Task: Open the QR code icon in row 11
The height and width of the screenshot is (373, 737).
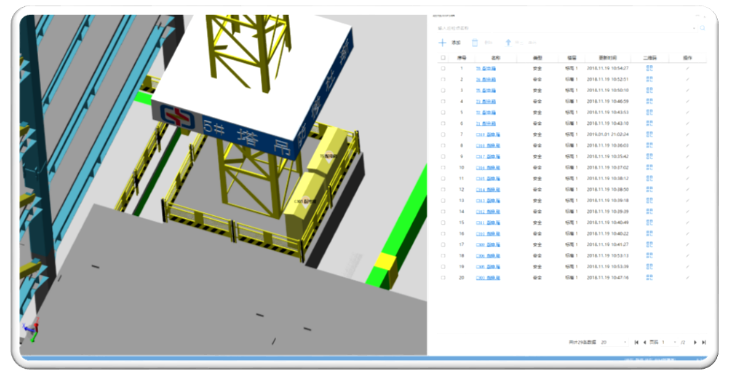Action: tap(649, 179)
